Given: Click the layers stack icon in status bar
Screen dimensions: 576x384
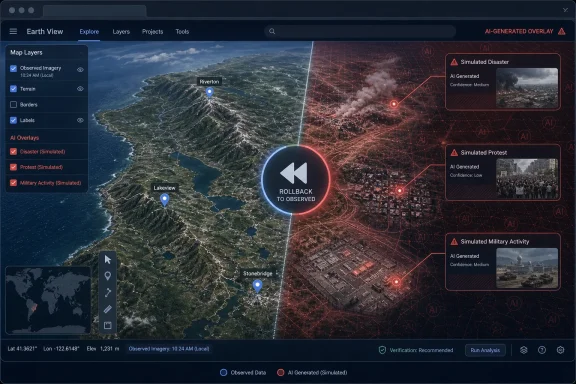Looking at the screenshot, I should tap(524, 350).
